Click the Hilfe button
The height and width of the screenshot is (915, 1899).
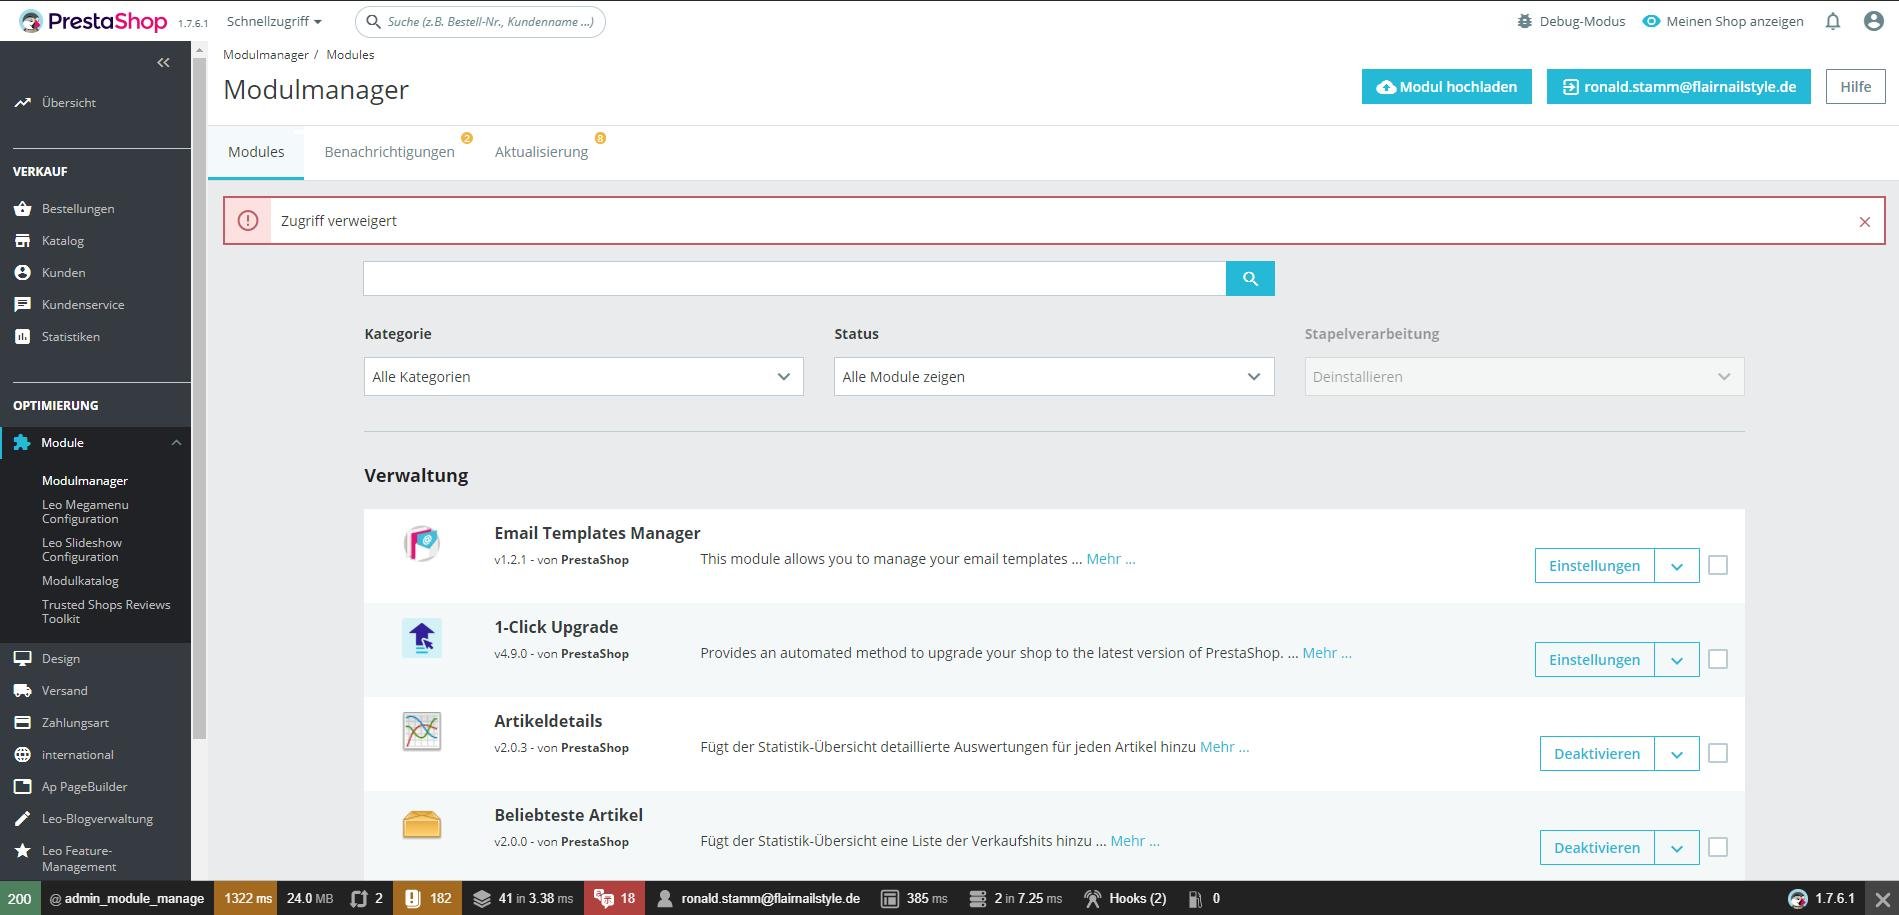coord(1855,87)
